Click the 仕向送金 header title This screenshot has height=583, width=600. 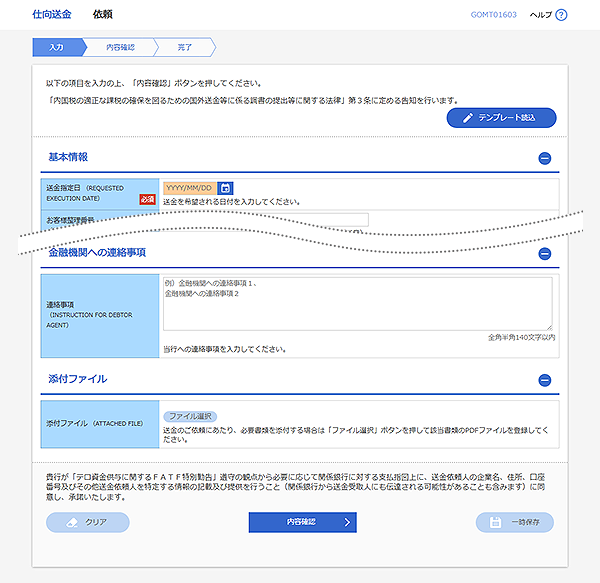[52, 15]
